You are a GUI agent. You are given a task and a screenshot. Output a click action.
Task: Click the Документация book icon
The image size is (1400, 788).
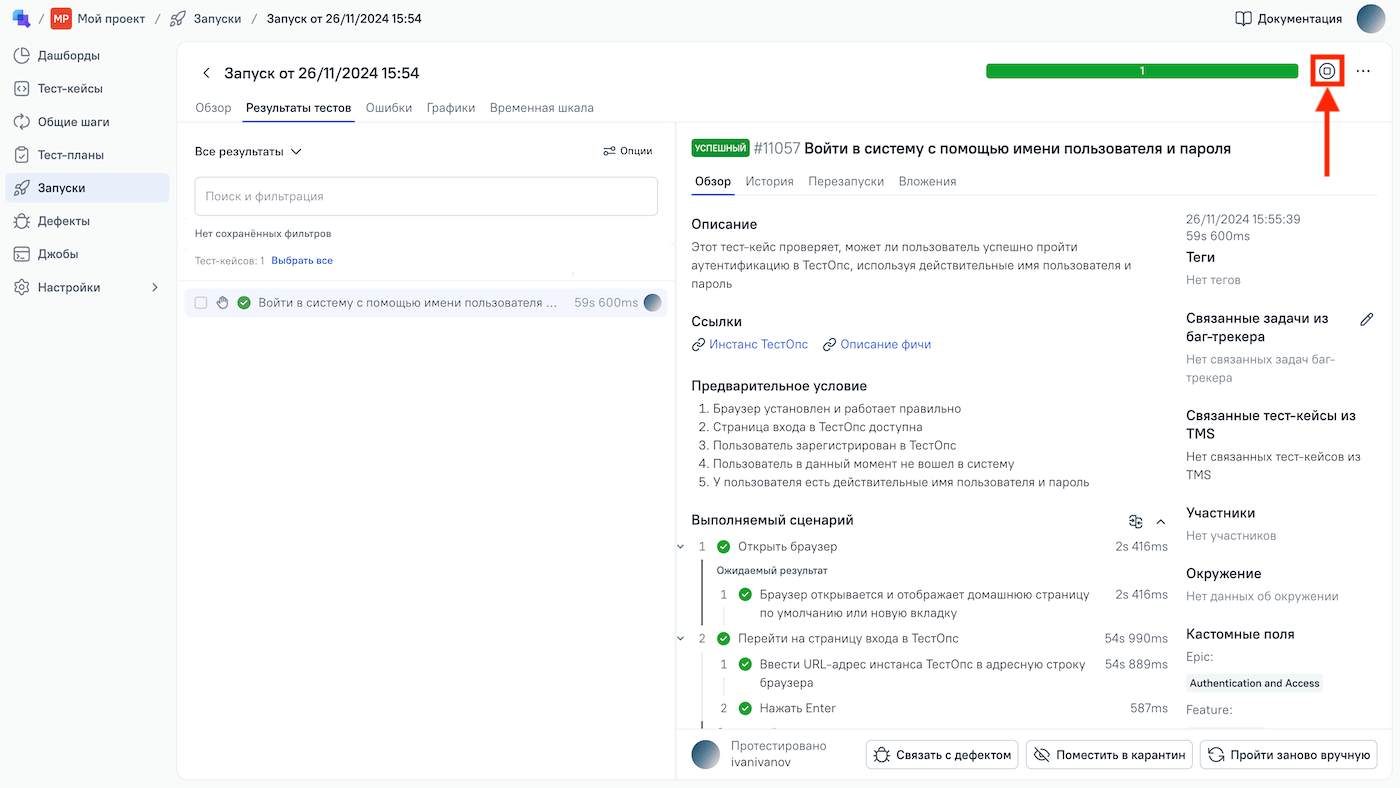pyautogui.click(x=1243, y=18)
